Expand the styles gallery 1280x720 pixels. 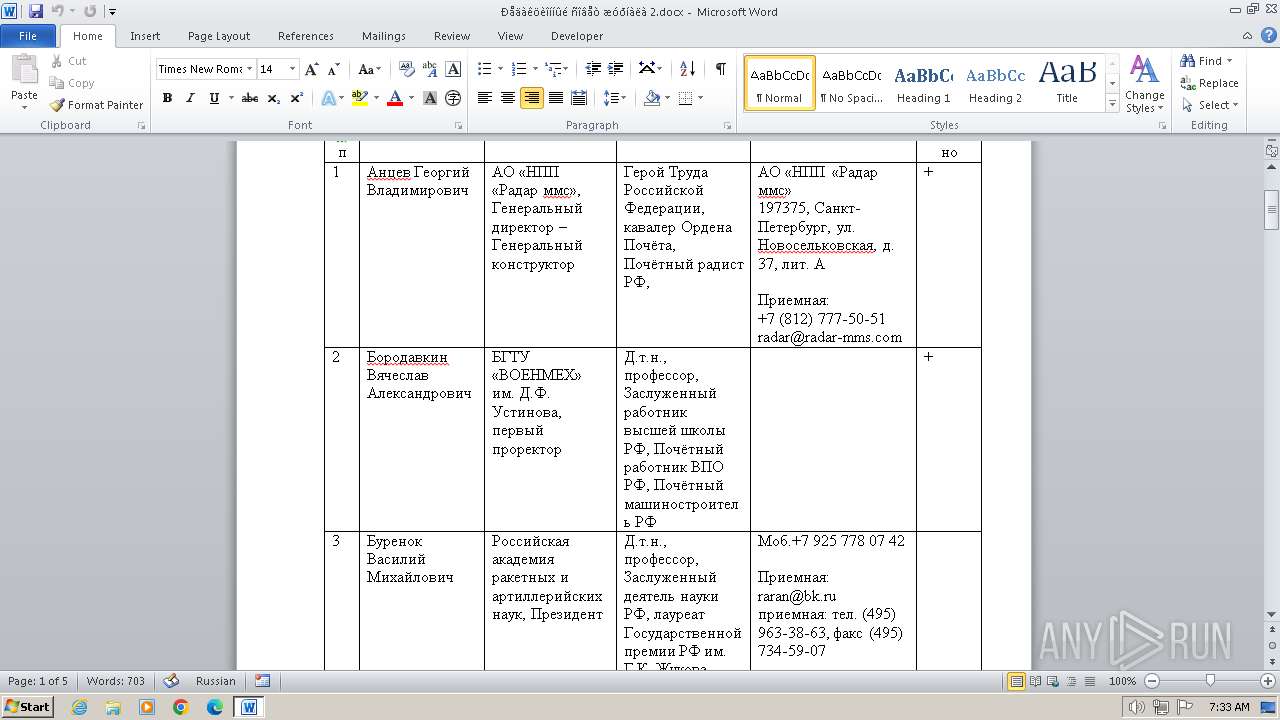pos(1112,104)
